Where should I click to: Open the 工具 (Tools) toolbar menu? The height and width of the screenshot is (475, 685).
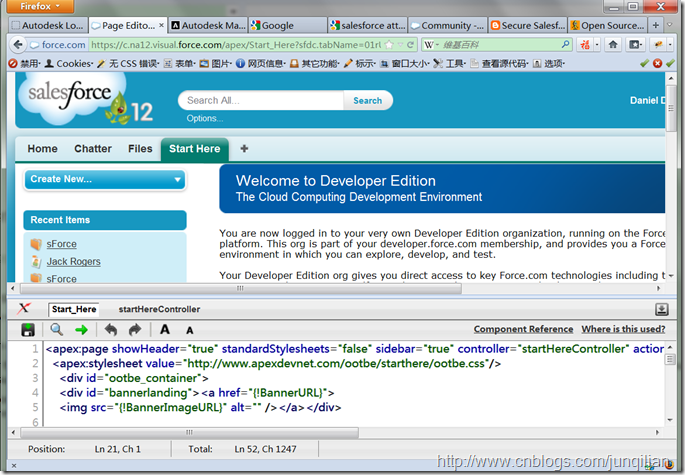click(449, 64)
